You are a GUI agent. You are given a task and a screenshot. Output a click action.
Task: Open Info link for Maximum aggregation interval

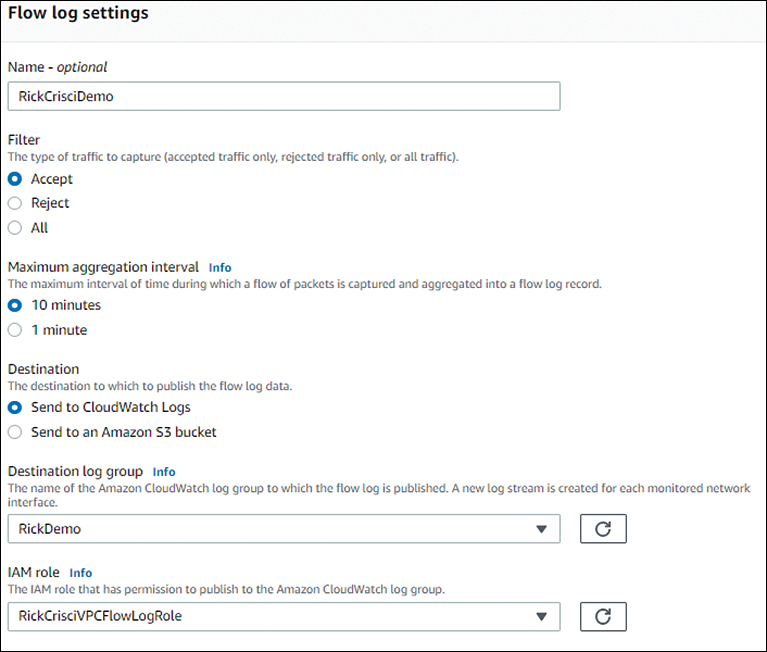[220, 268]
